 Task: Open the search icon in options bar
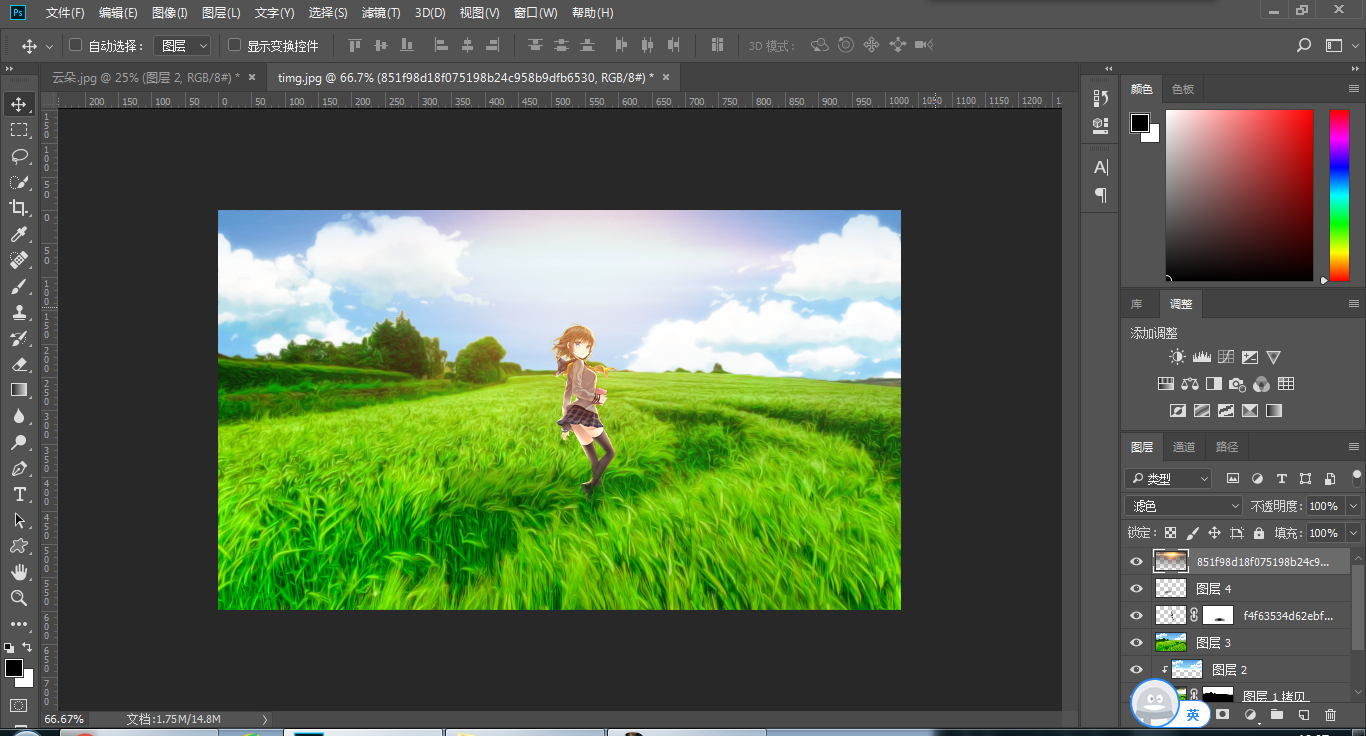[x=1304, y=45]
